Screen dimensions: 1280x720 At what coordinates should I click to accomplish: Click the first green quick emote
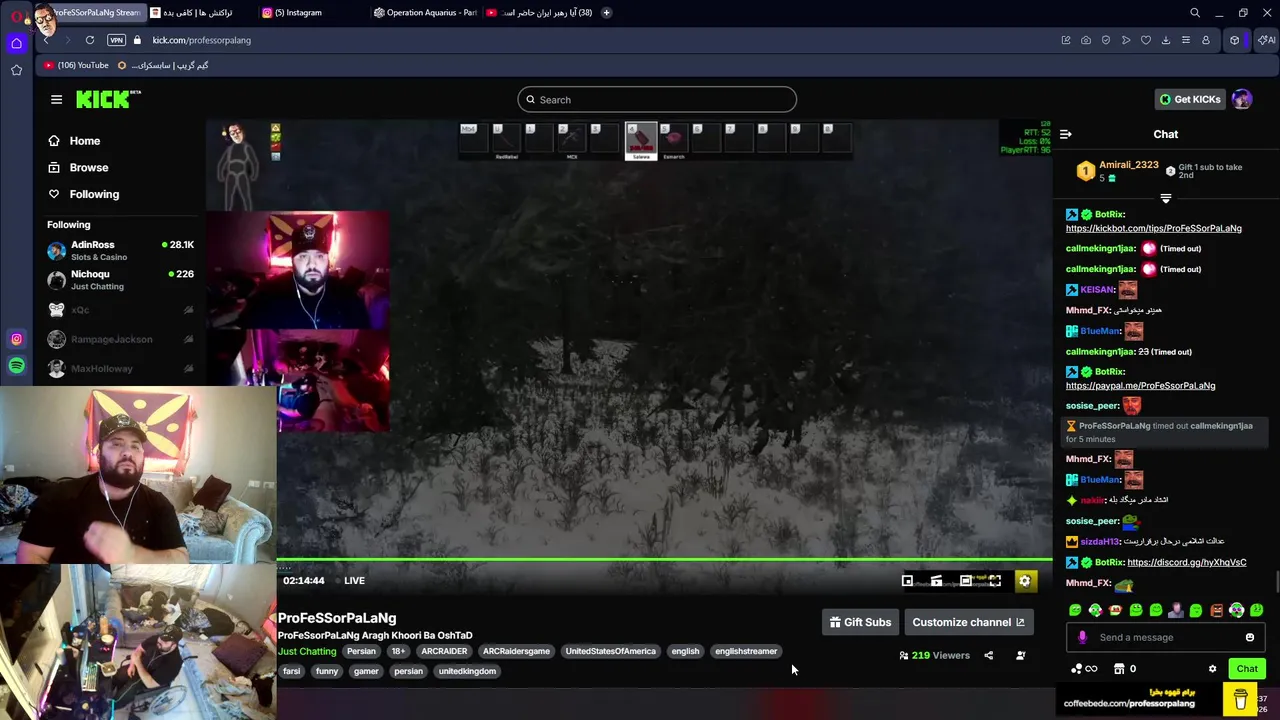tap(1075, 610)
